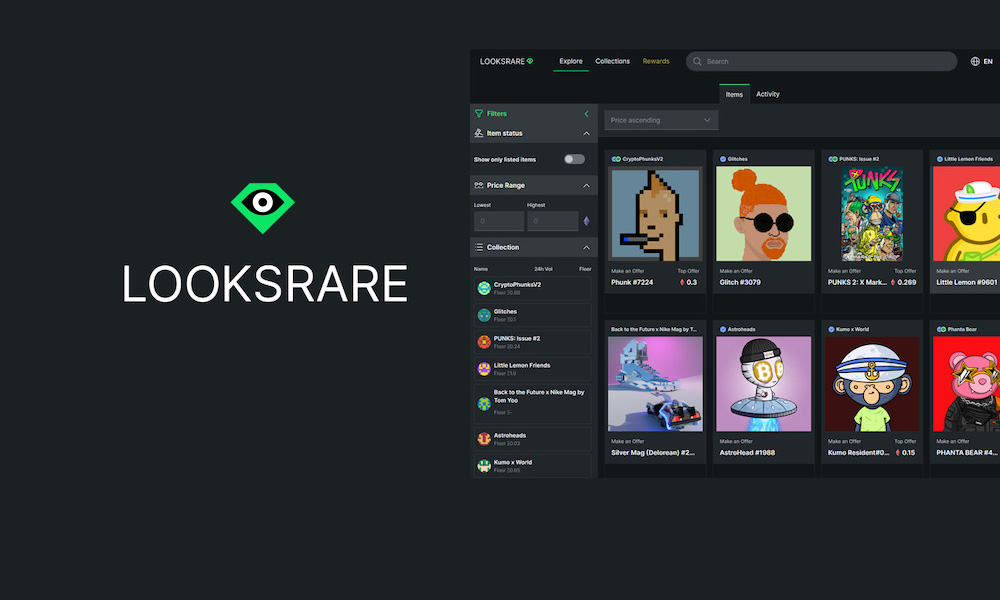Open the Kumo Resident monkey thumbnail
Image resolution: width=1000 pixels, height=600 pixels.
click(872, 384)
